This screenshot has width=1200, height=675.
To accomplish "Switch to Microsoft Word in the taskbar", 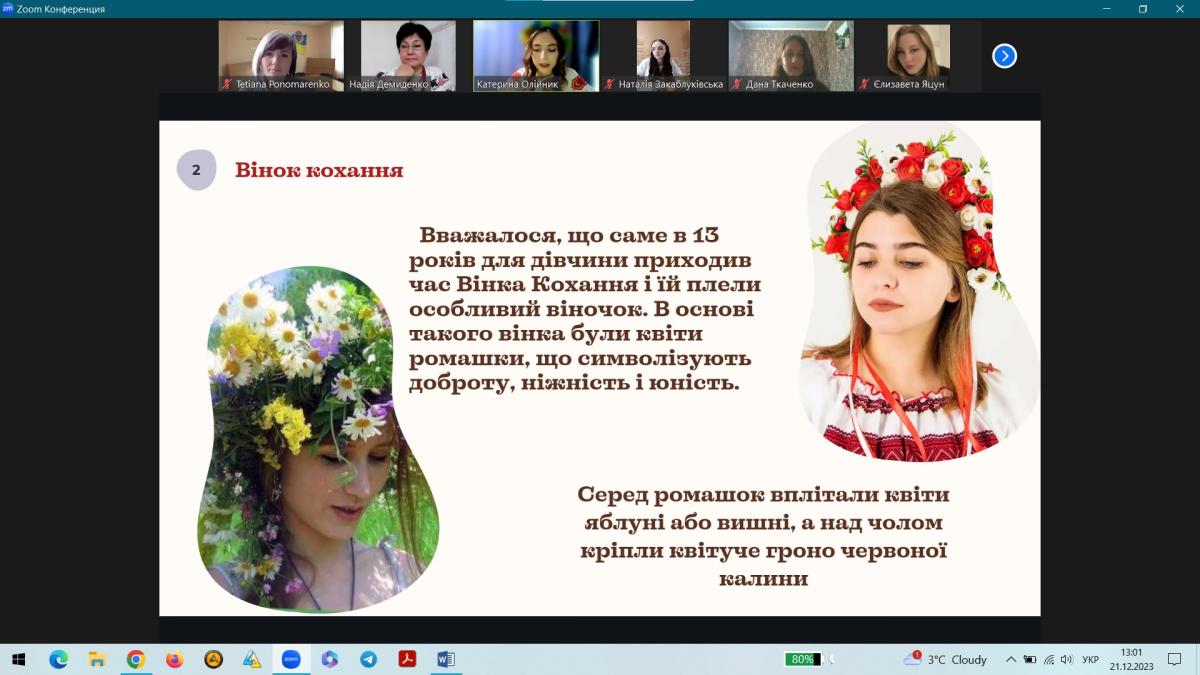I will (446, 659).
